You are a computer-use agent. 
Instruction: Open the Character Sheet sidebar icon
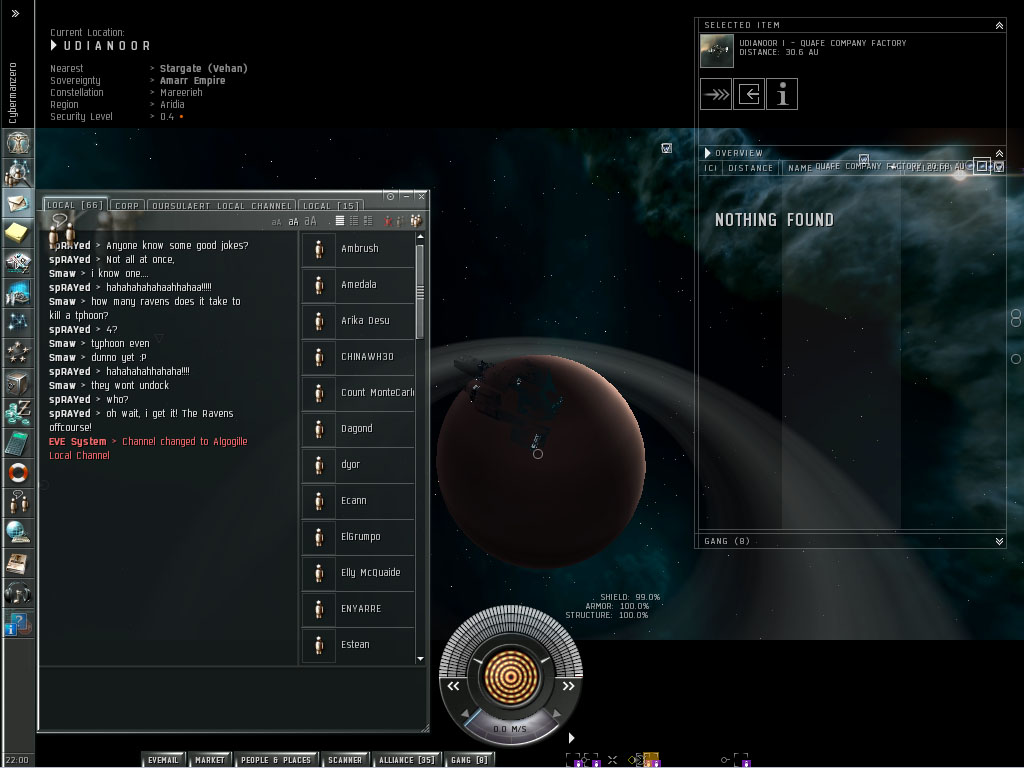(x=18, y=143)
